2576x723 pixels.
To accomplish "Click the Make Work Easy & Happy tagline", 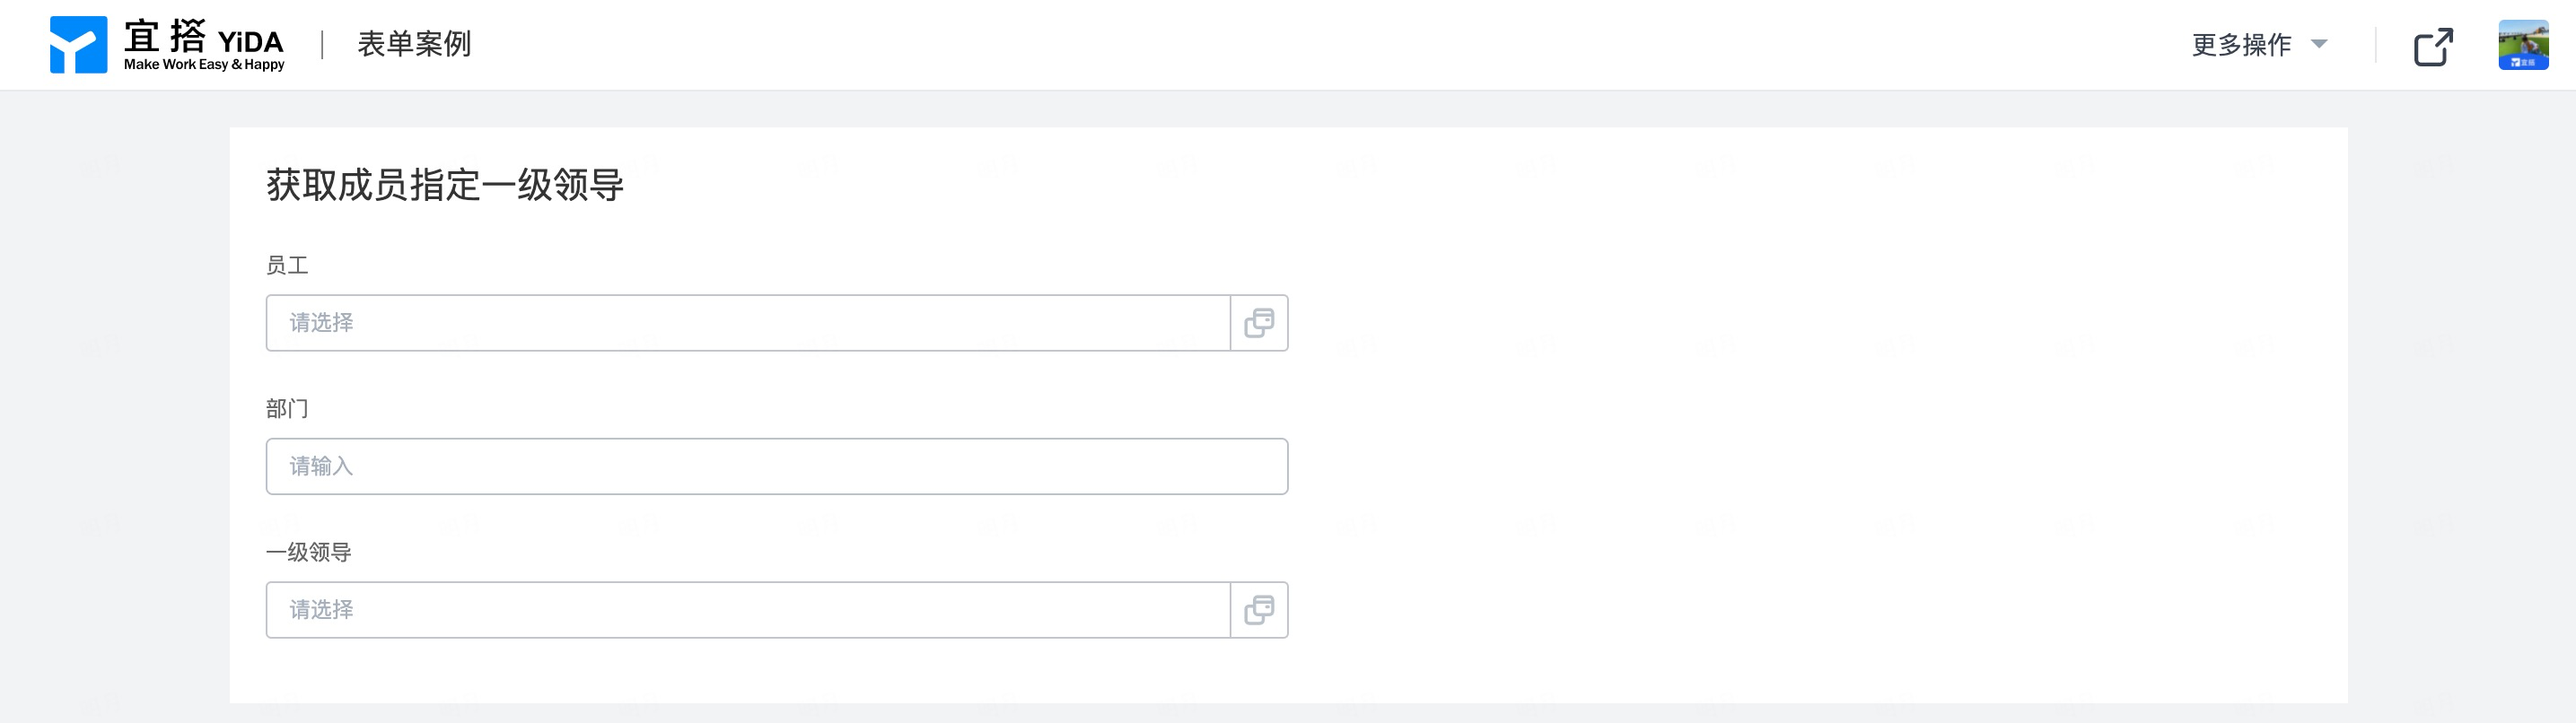I will tap(204, 64).
